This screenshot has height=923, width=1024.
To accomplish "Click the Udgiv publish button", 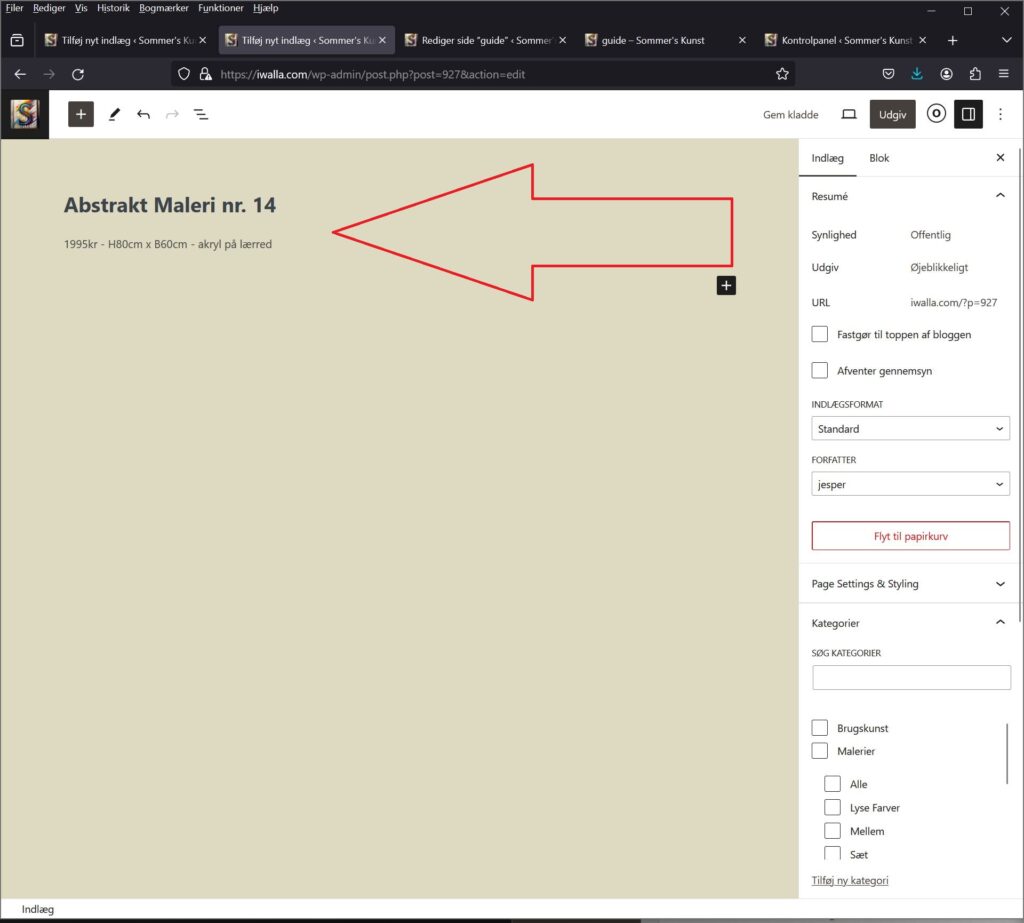I will pyautogui.click(x=892, y=115).
